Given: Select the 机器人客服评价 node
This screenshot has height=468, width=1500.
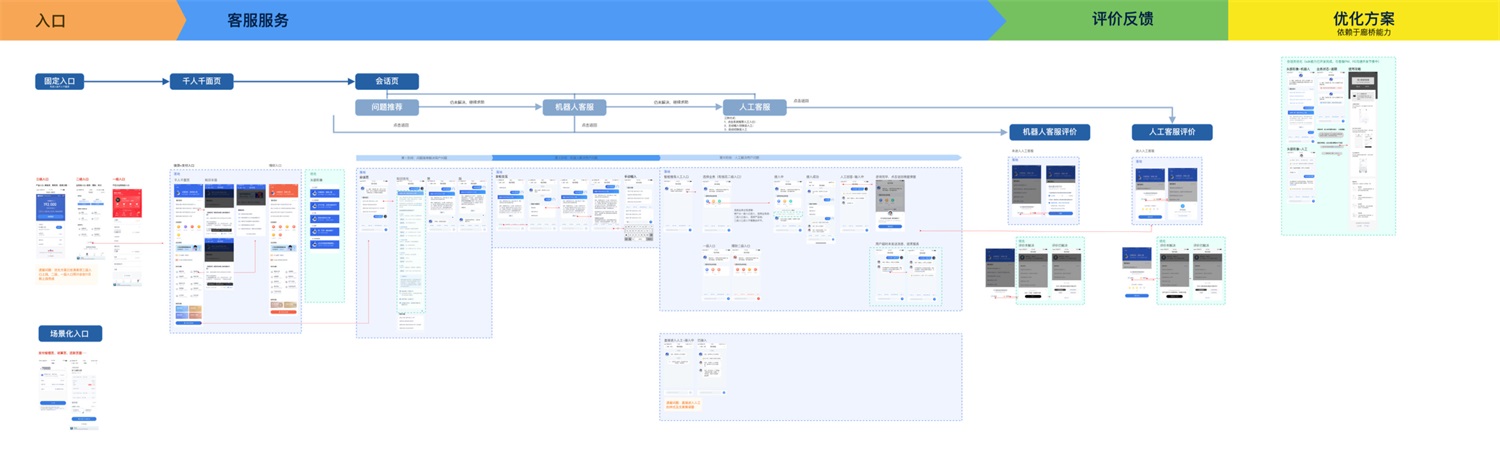Looking at the screenshot, I should [1049, 132].
